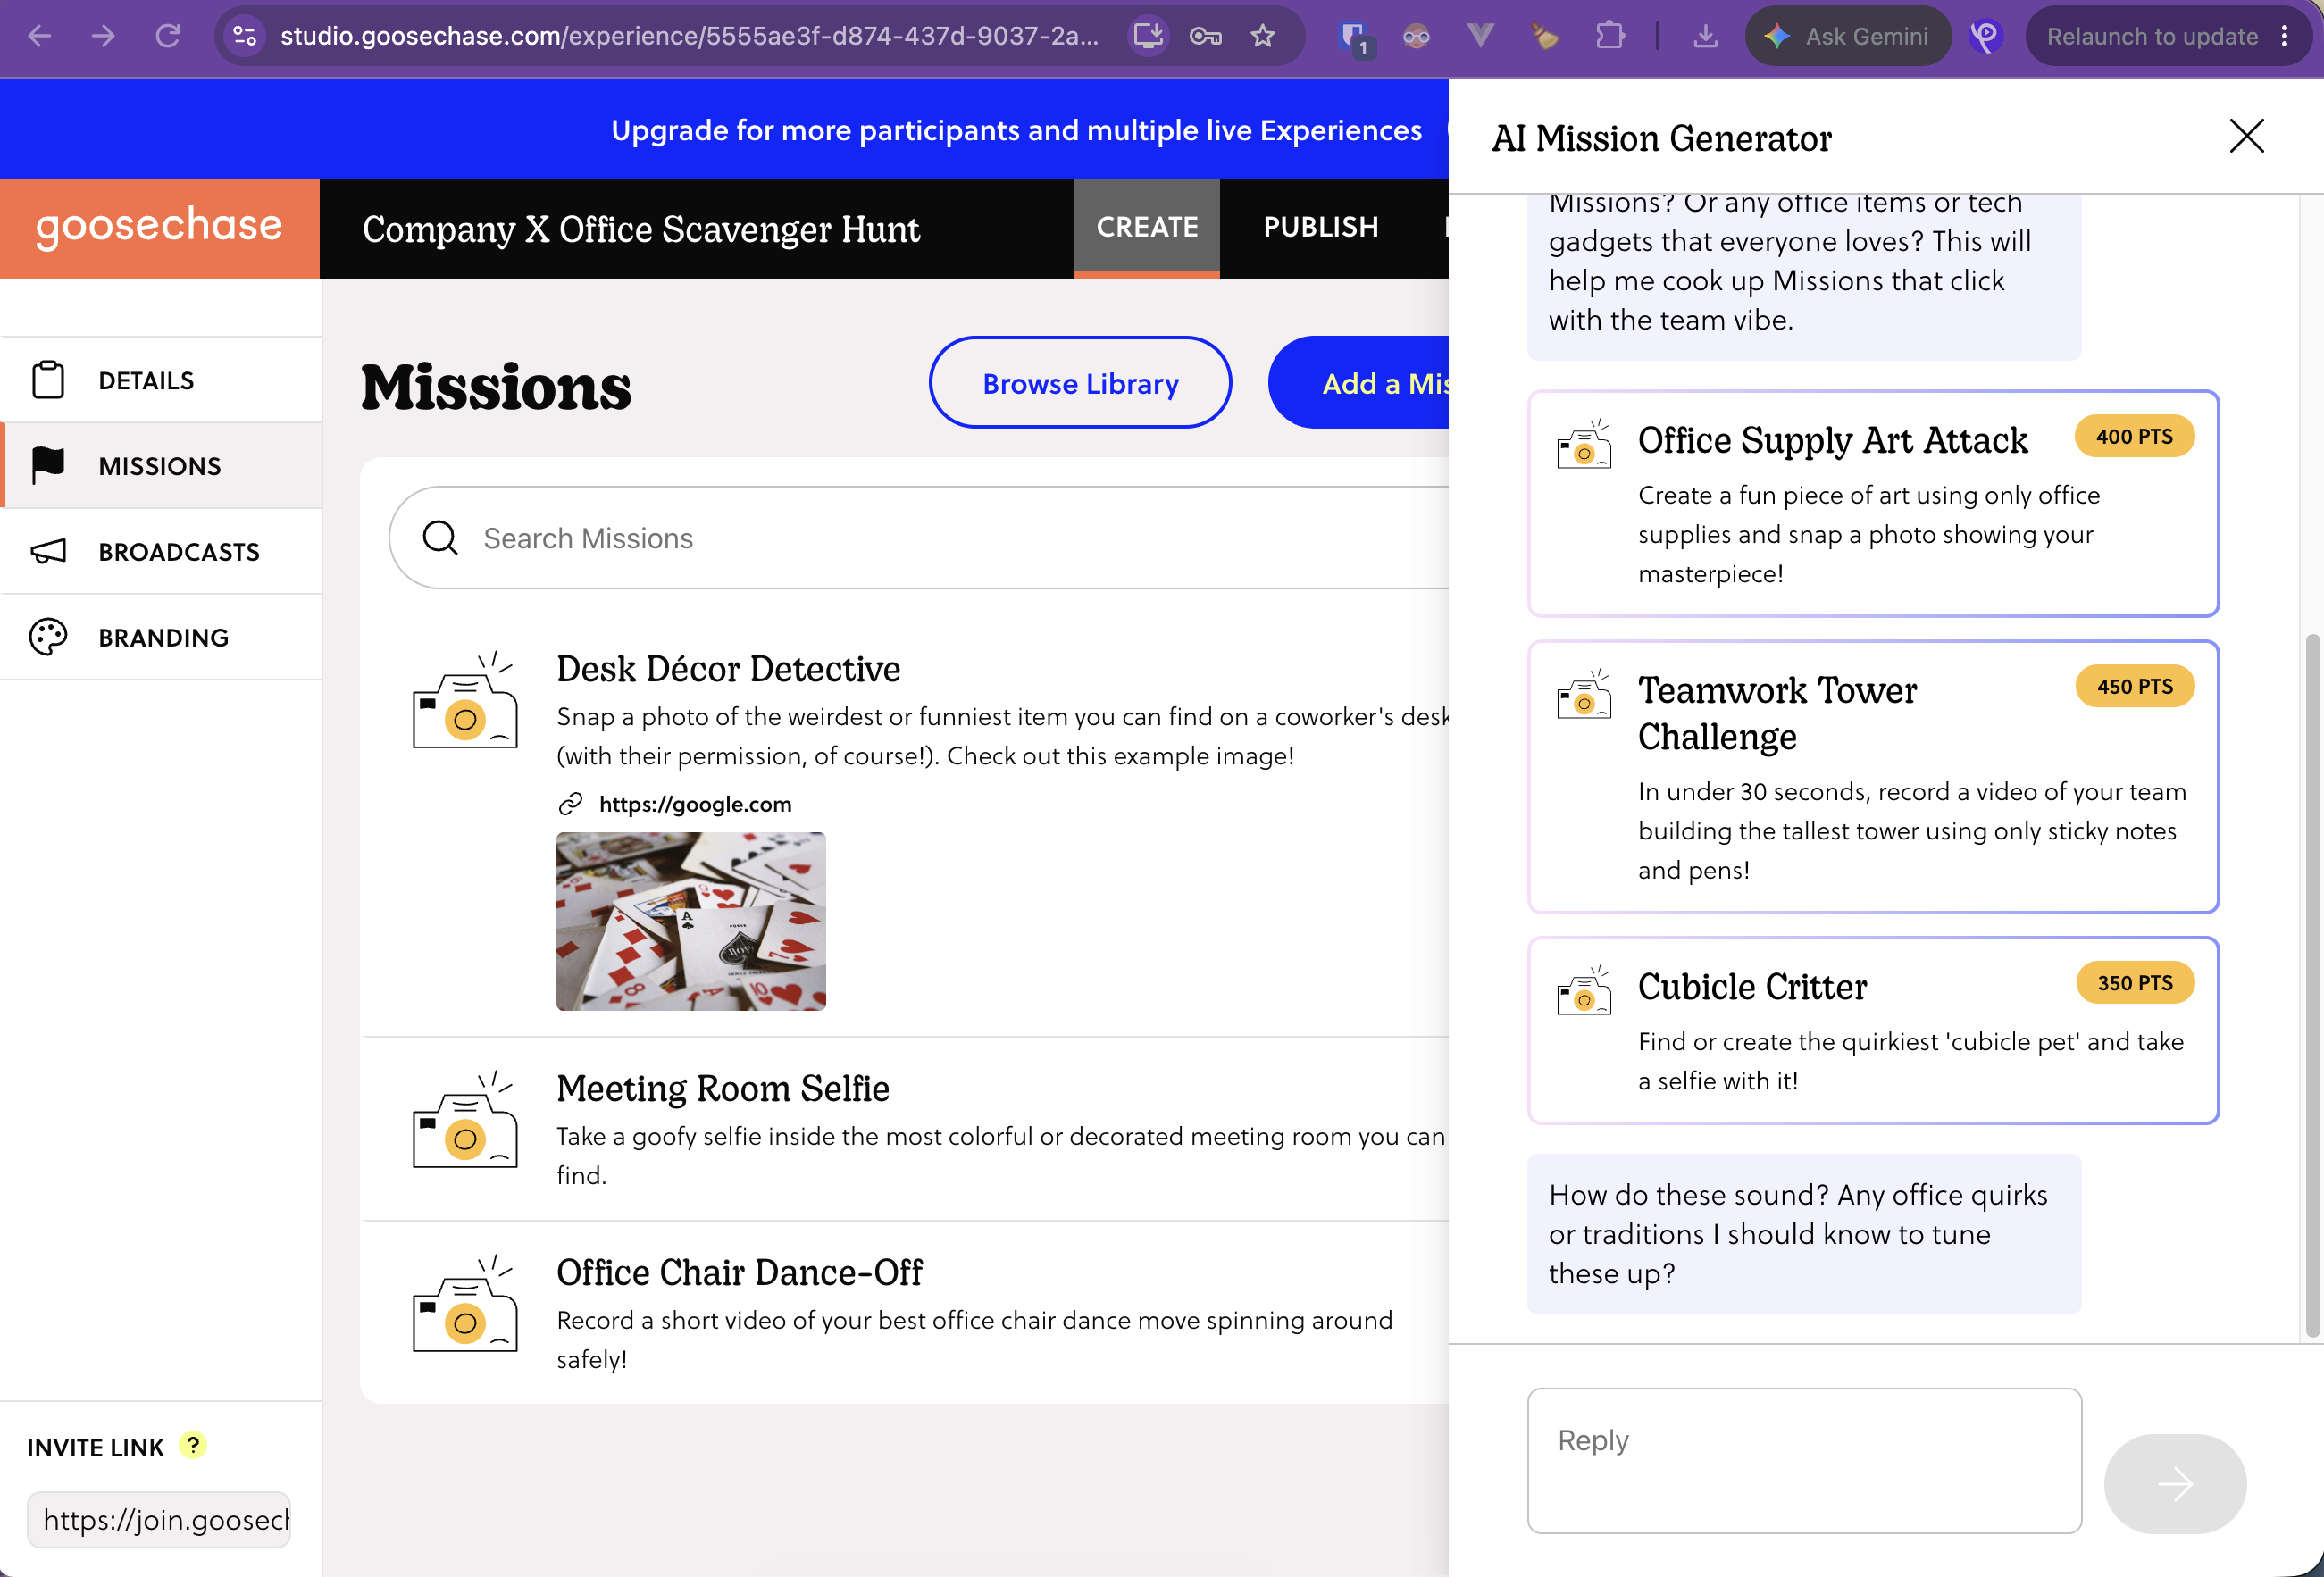Image resolution: width=2324 pixels, height=1577 pixels.
Task: Open the Extensions puzzle icon
Action: pyautogui.click(x=1610, y=36)
